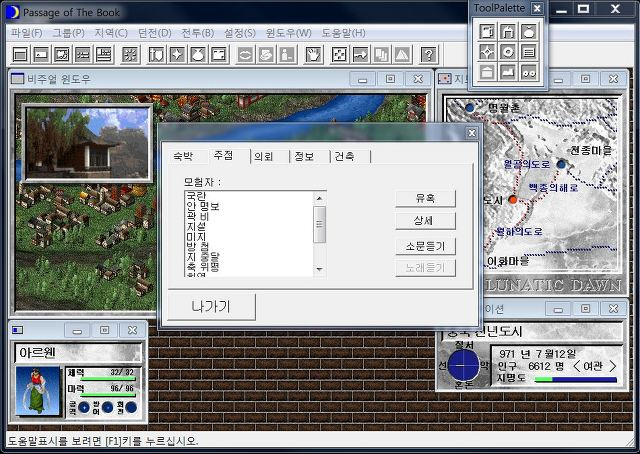640x454 pixels.
Task: Click the adventurer list scroll-down arrow
Action: coord(320,269)
